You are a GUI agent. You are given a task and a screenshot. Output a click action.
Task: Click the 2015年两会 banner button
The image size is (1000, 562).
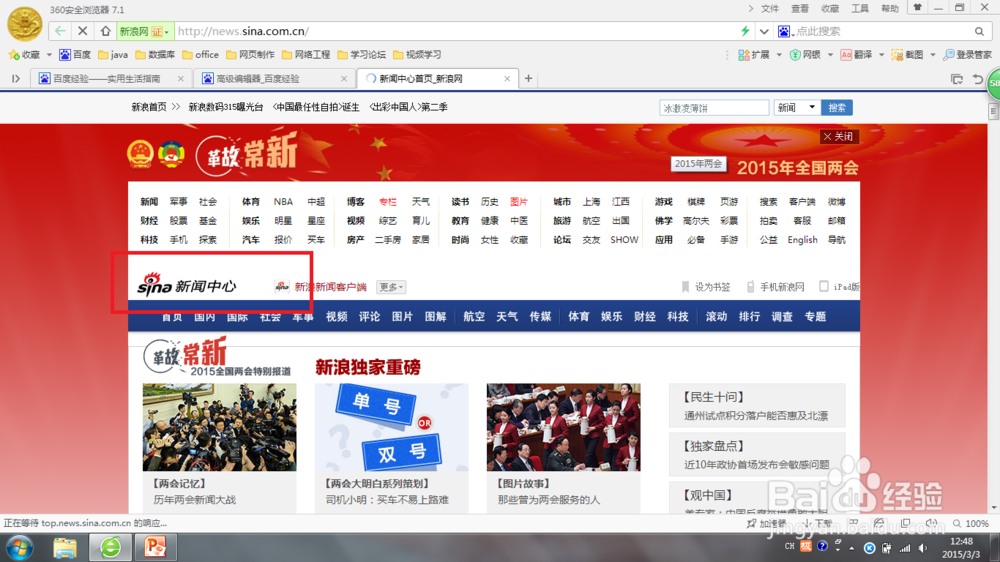tap(698, 164)
